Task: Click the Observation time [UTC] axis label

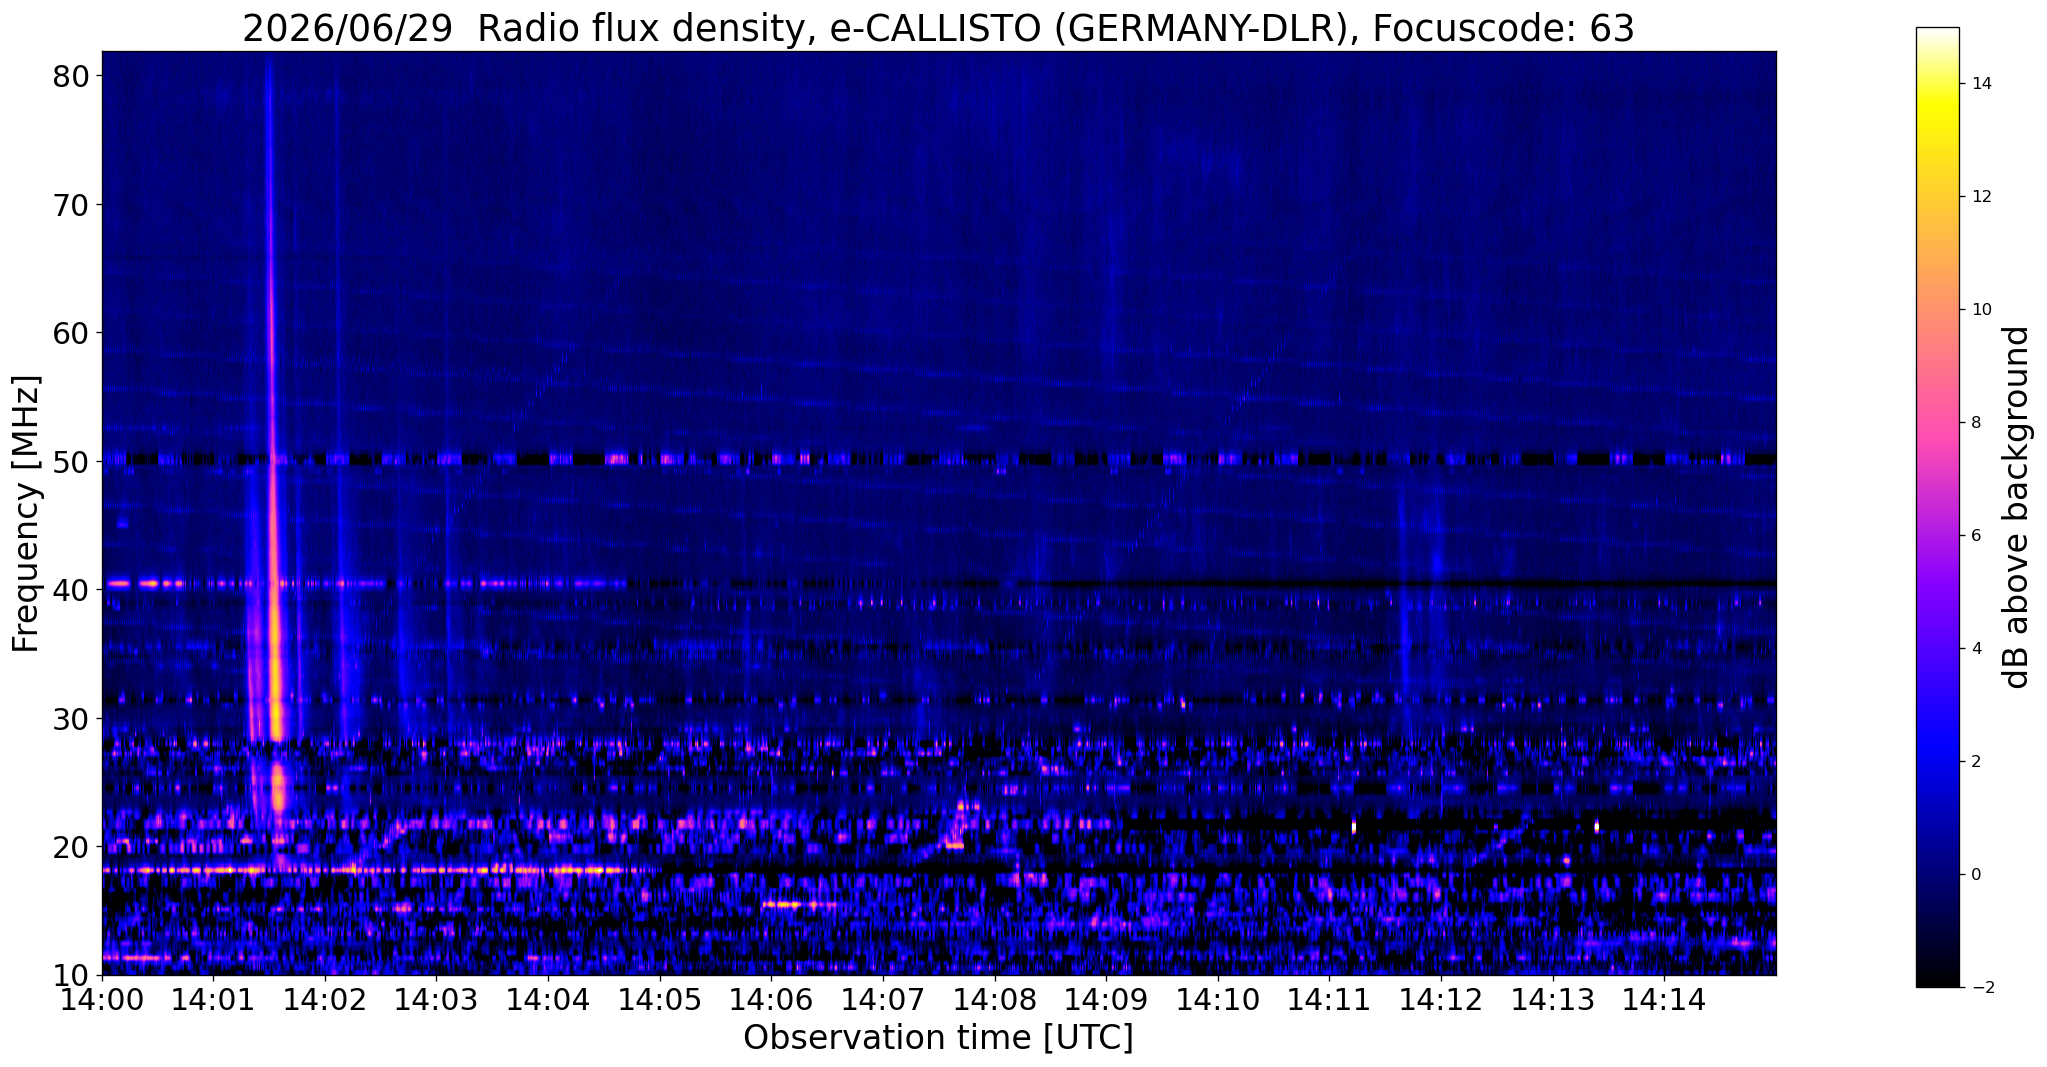Action: point(938,1038)
